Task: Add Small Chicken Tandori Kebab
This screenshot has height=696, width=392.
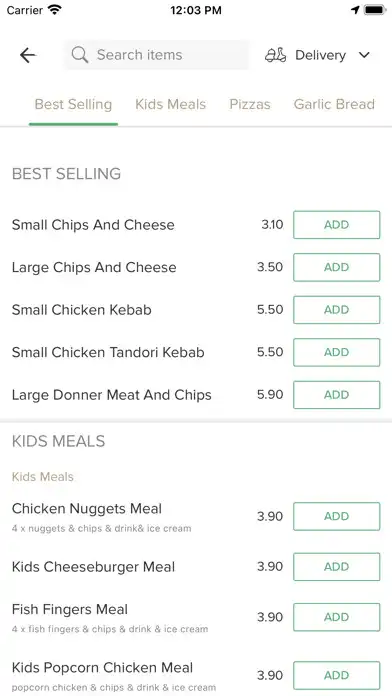Action: 337,352
